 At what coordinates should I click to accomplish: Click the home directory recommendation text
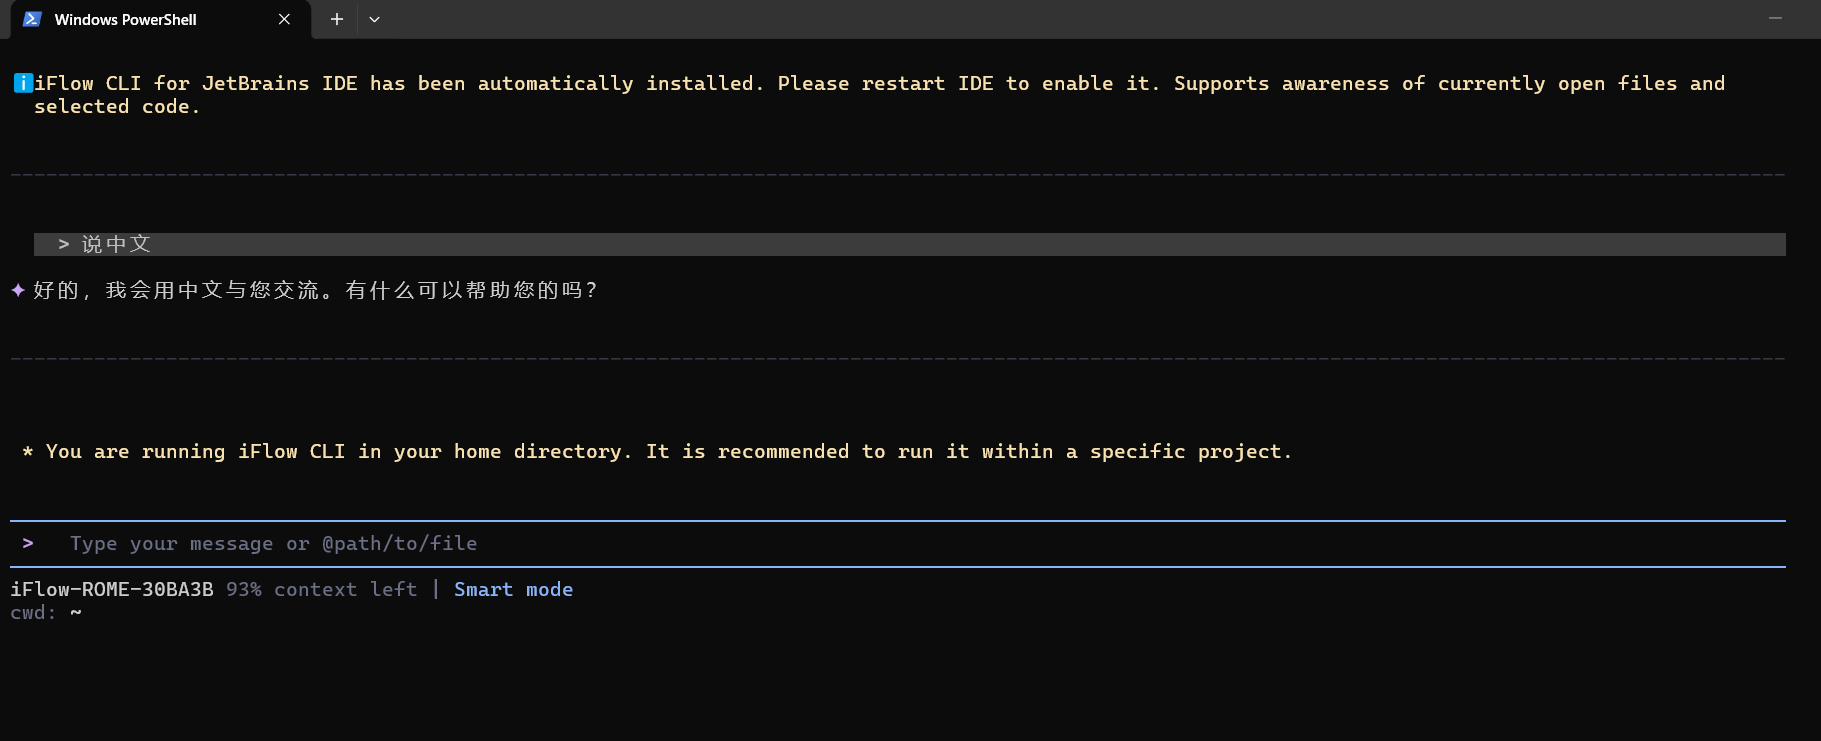click(x=668, y=452)
